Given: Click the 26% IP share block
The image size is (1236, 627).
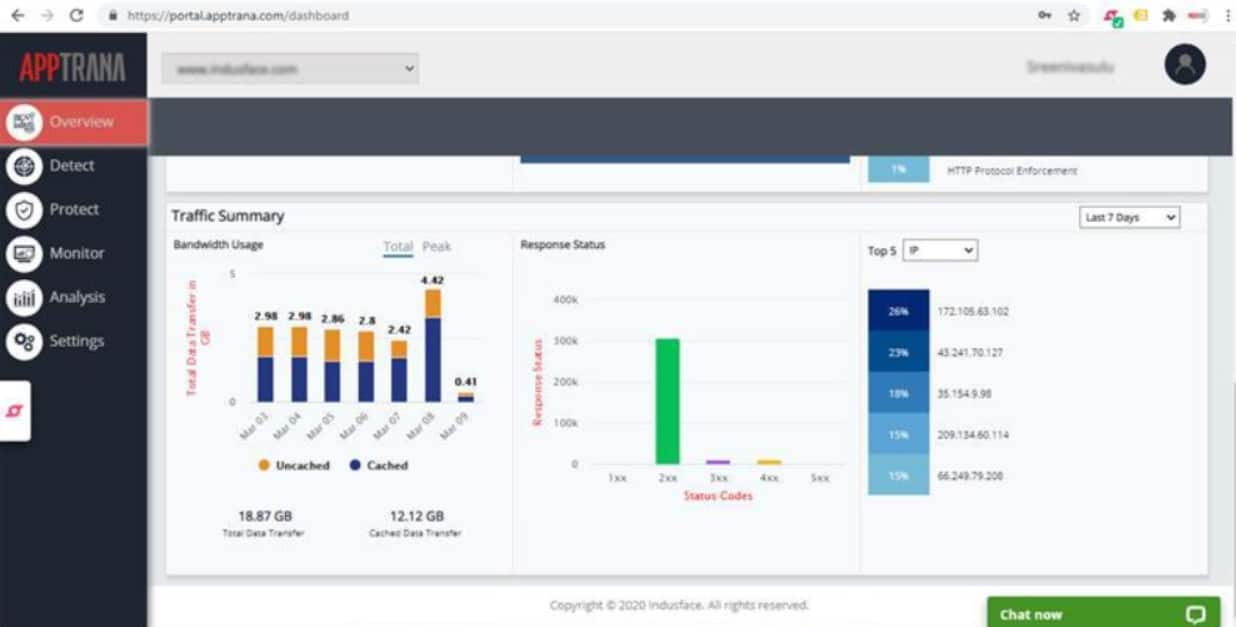Looking at the screenshot, I should [898, 311].
